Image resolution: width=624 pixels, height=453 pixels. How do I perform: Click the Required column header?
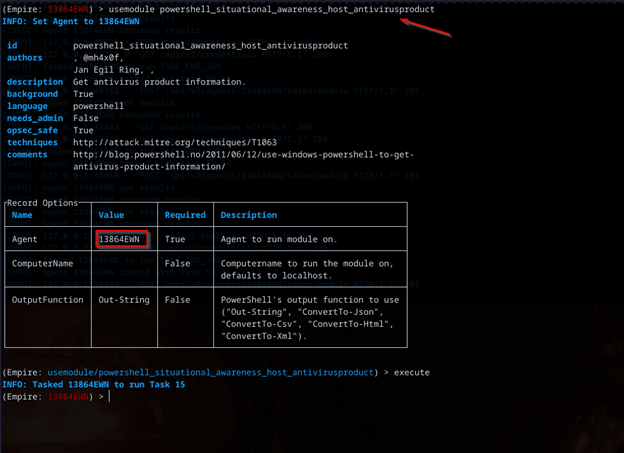[185, 215]
